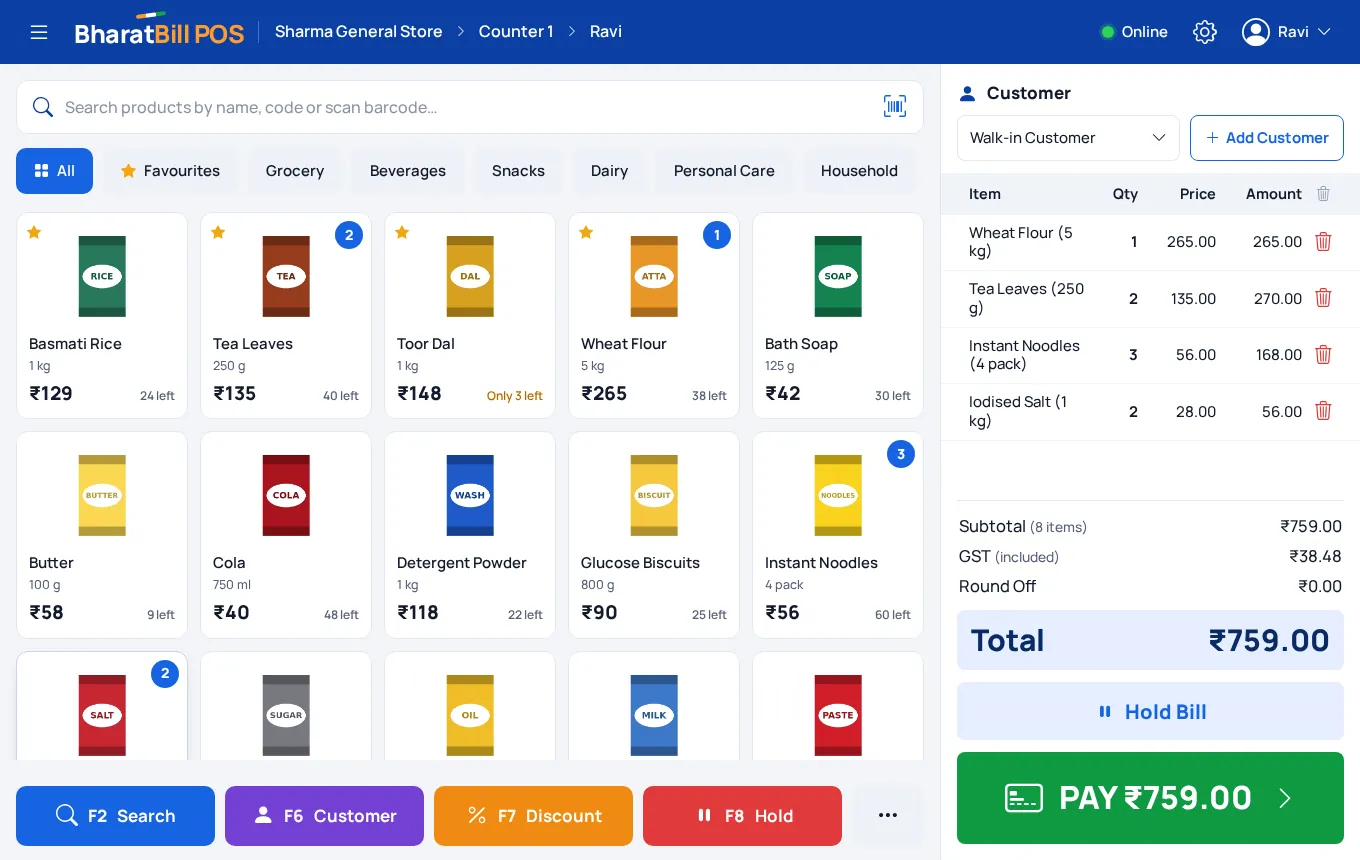Click the barcode scanner icon in search

click(x=895, y=107)
